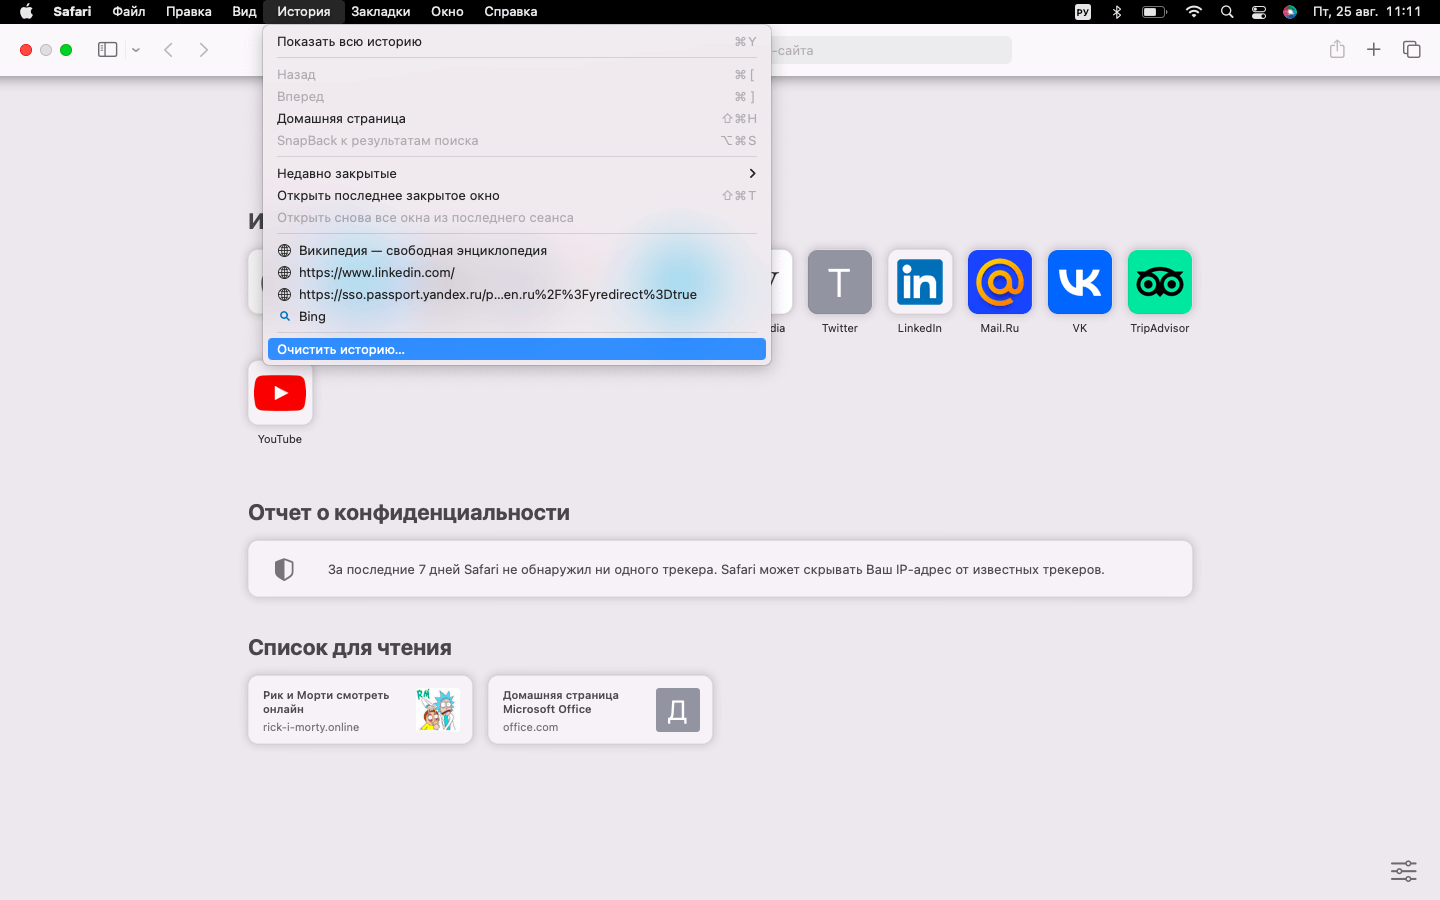Open the Safari menu
Viewport: 1440px width, 900px height.
72,12
